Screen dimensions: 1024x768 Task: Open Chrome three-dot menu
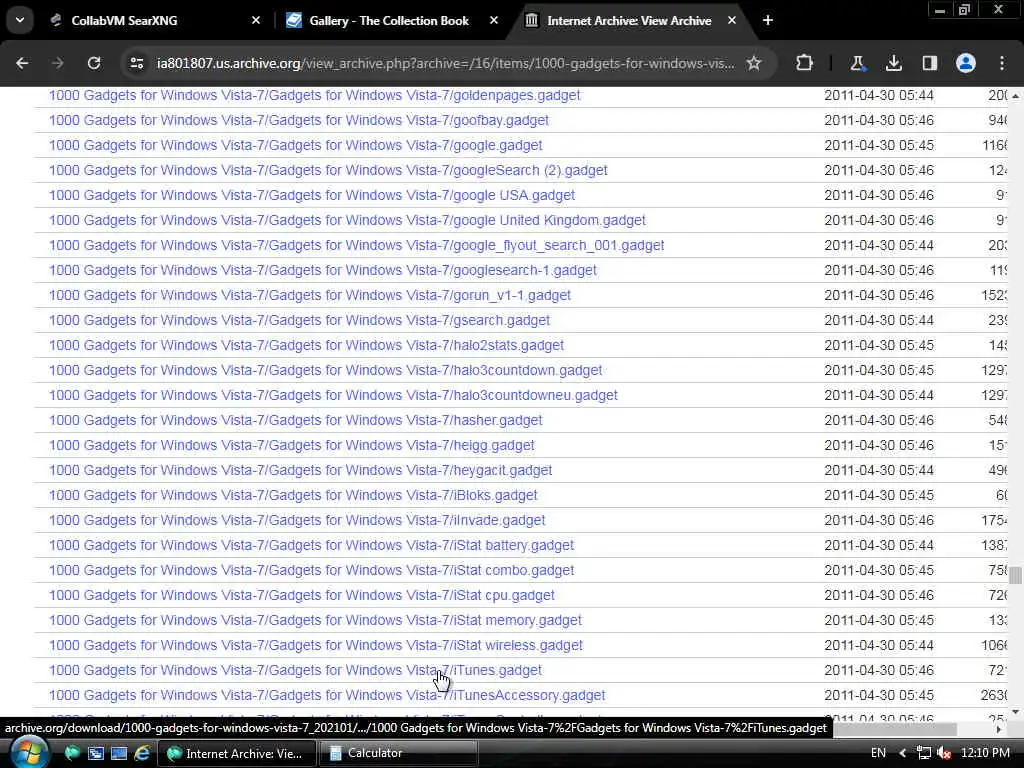[1002, 63]
